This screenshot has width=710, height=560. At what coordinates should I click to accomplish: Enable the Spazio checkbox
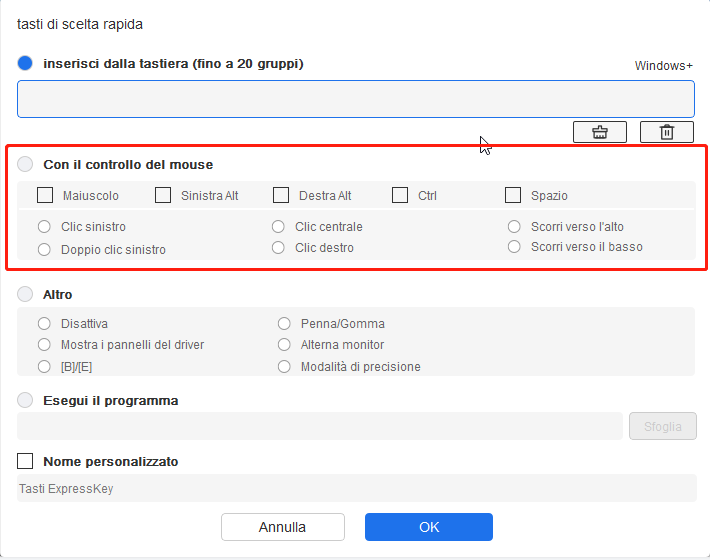tap(513, 195)
